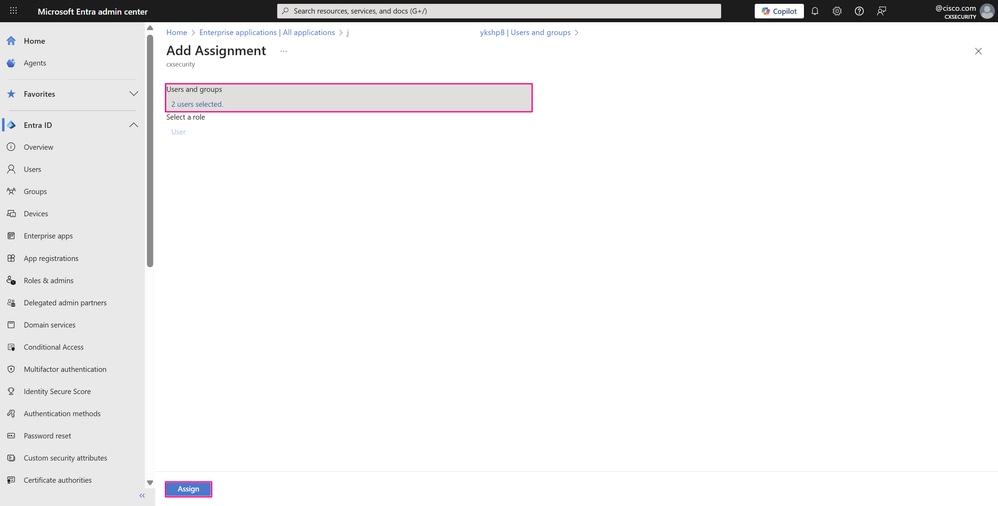Open the account avatar picture

(987, 11)
